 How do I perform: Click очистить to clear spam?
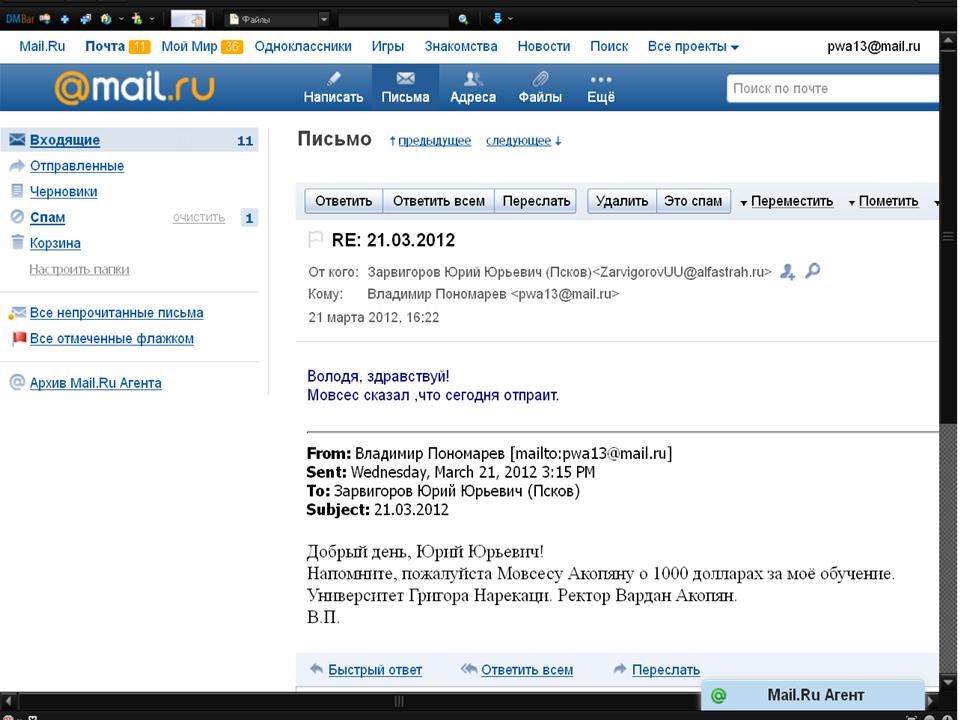tap(199, 218)
